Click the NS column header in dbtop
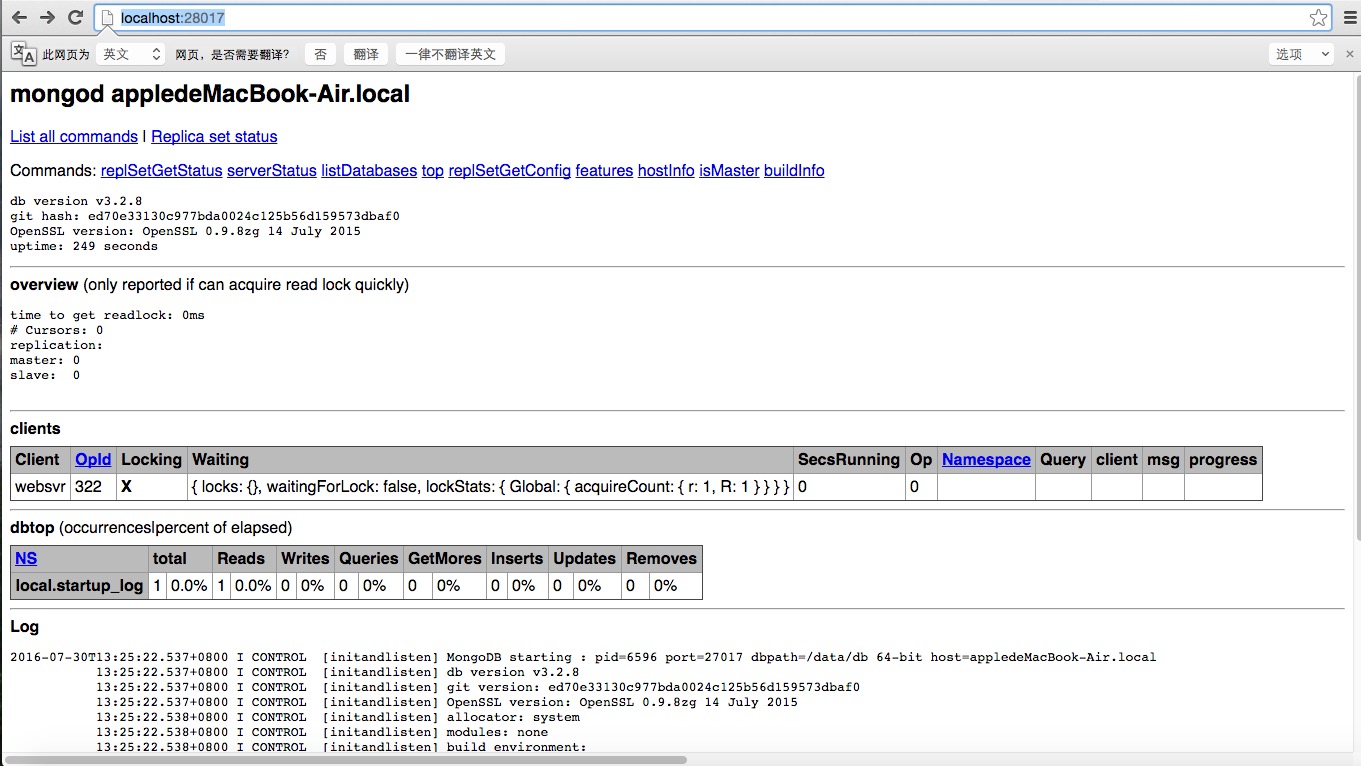The height and width of the screenshot is (766, 1361). coord(26,559)
